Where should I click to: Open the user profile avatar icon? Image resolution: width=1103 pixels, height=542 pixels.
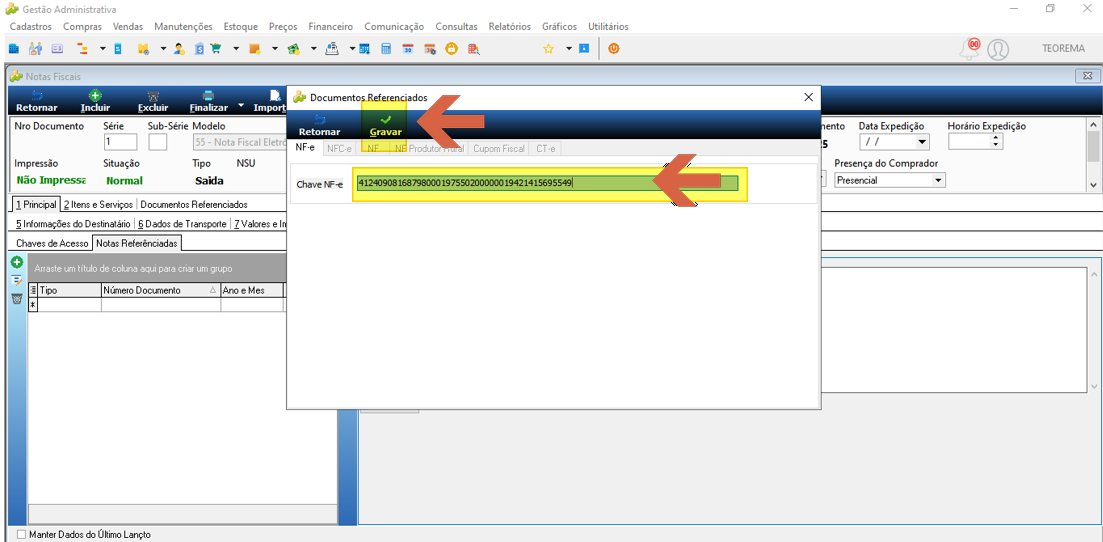[x=997, y=49]
